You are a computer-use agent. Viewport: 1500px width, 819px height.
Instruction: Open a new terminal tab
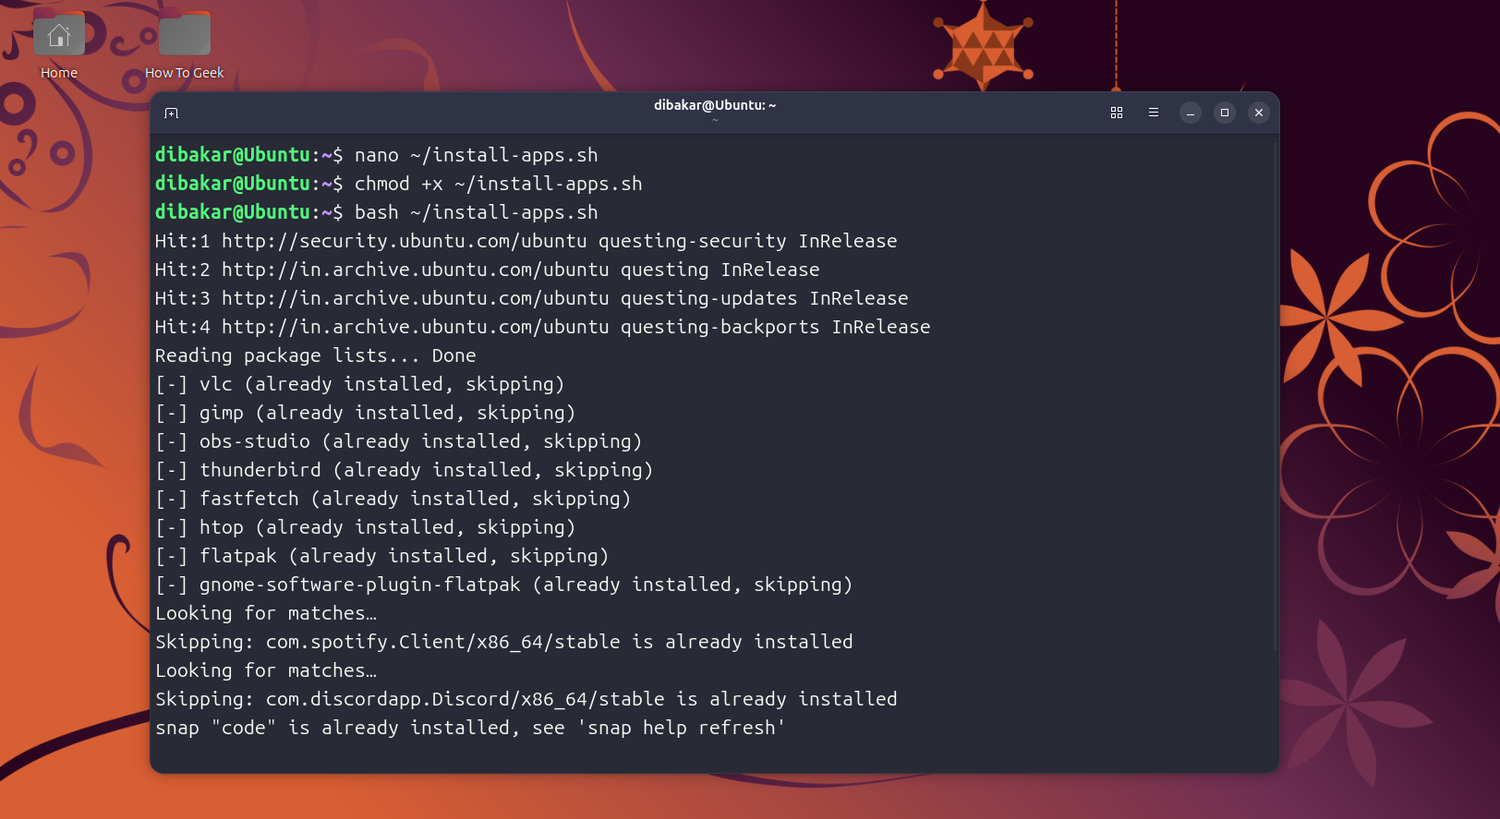click(x=171, y=113)
